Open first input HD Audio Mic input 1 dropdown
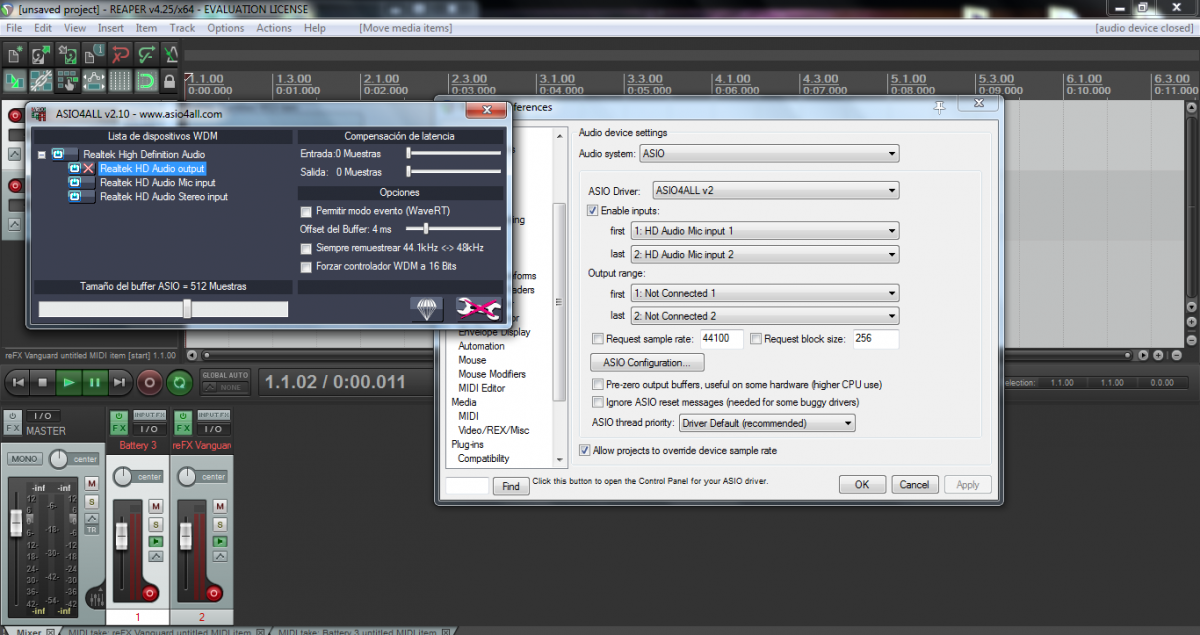Screen dimensions: 1200x635 point(765,231)
